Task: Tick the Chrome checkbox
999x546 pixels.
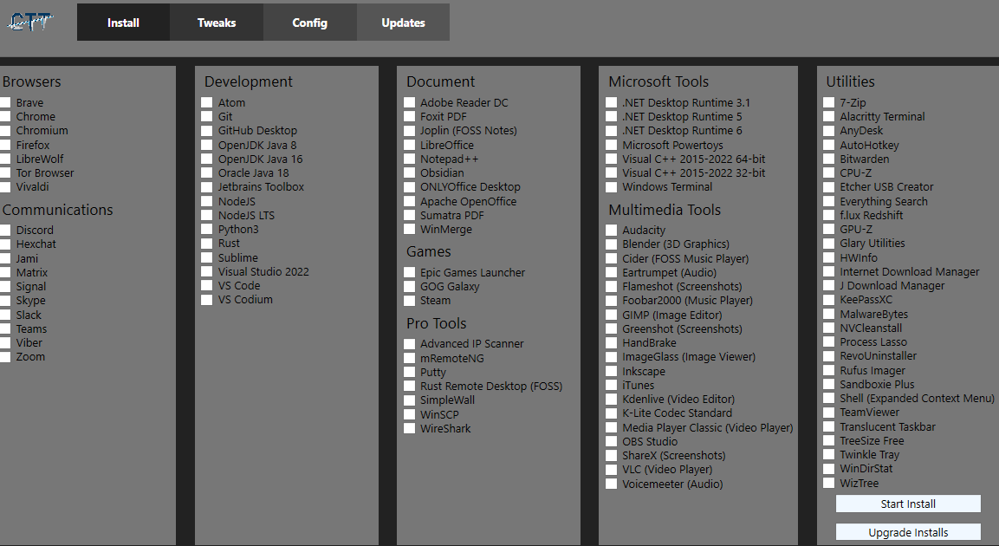Action: (x=5, y=117)
